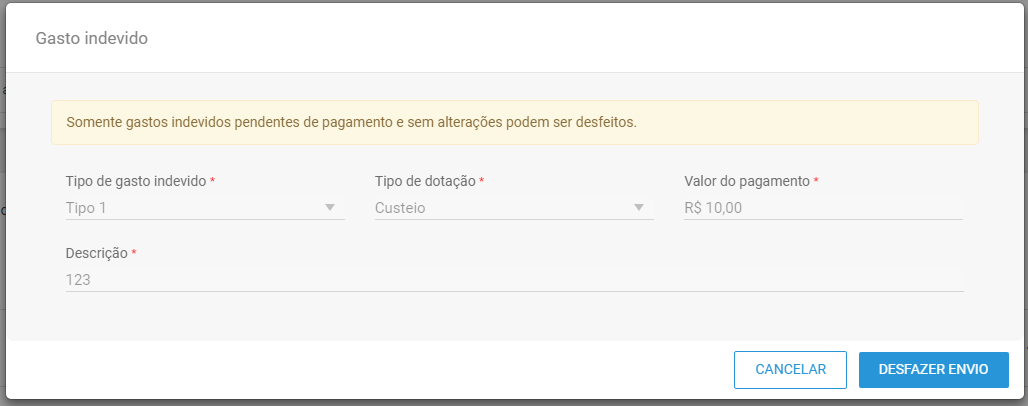1028x406 pixels.
Task: Confirm with the Desfazer envio button
Action: click(934, 370)
